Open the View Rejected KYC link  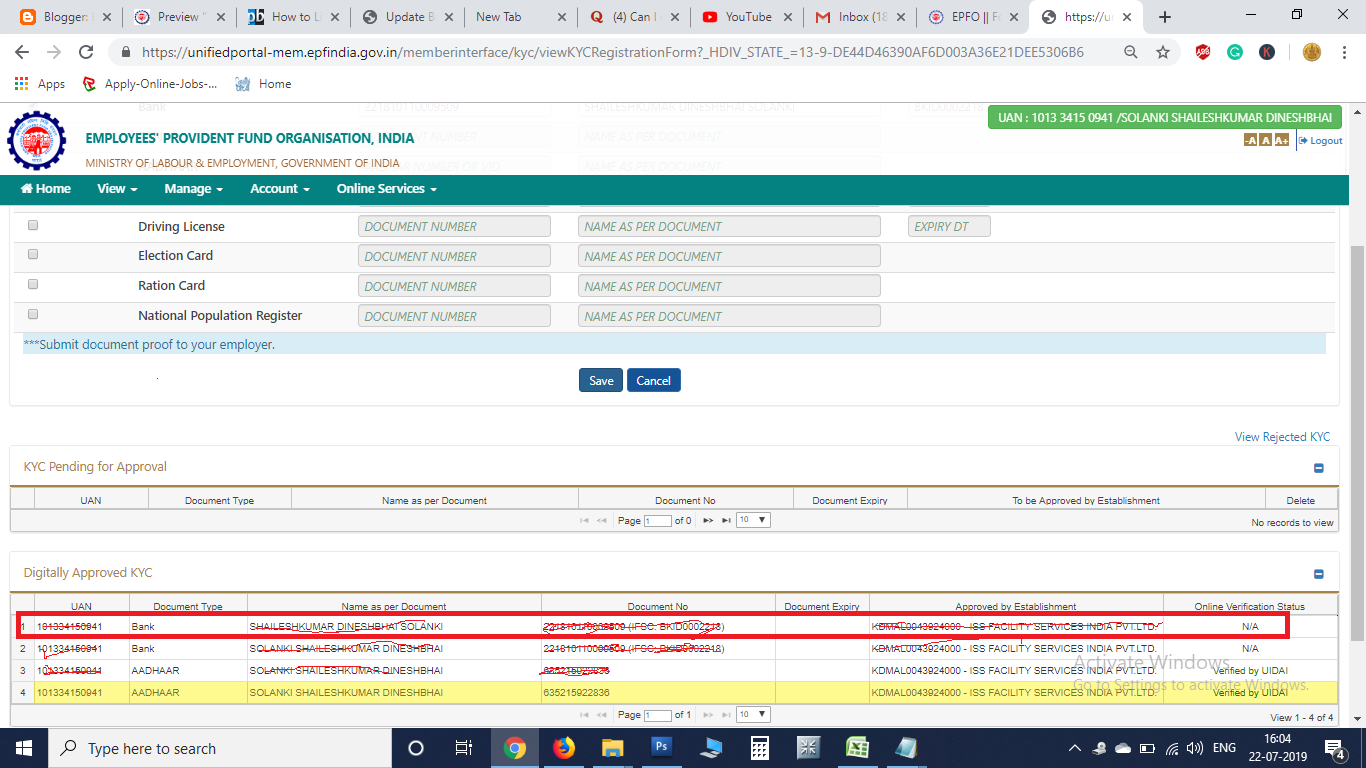pos(1281,437)
